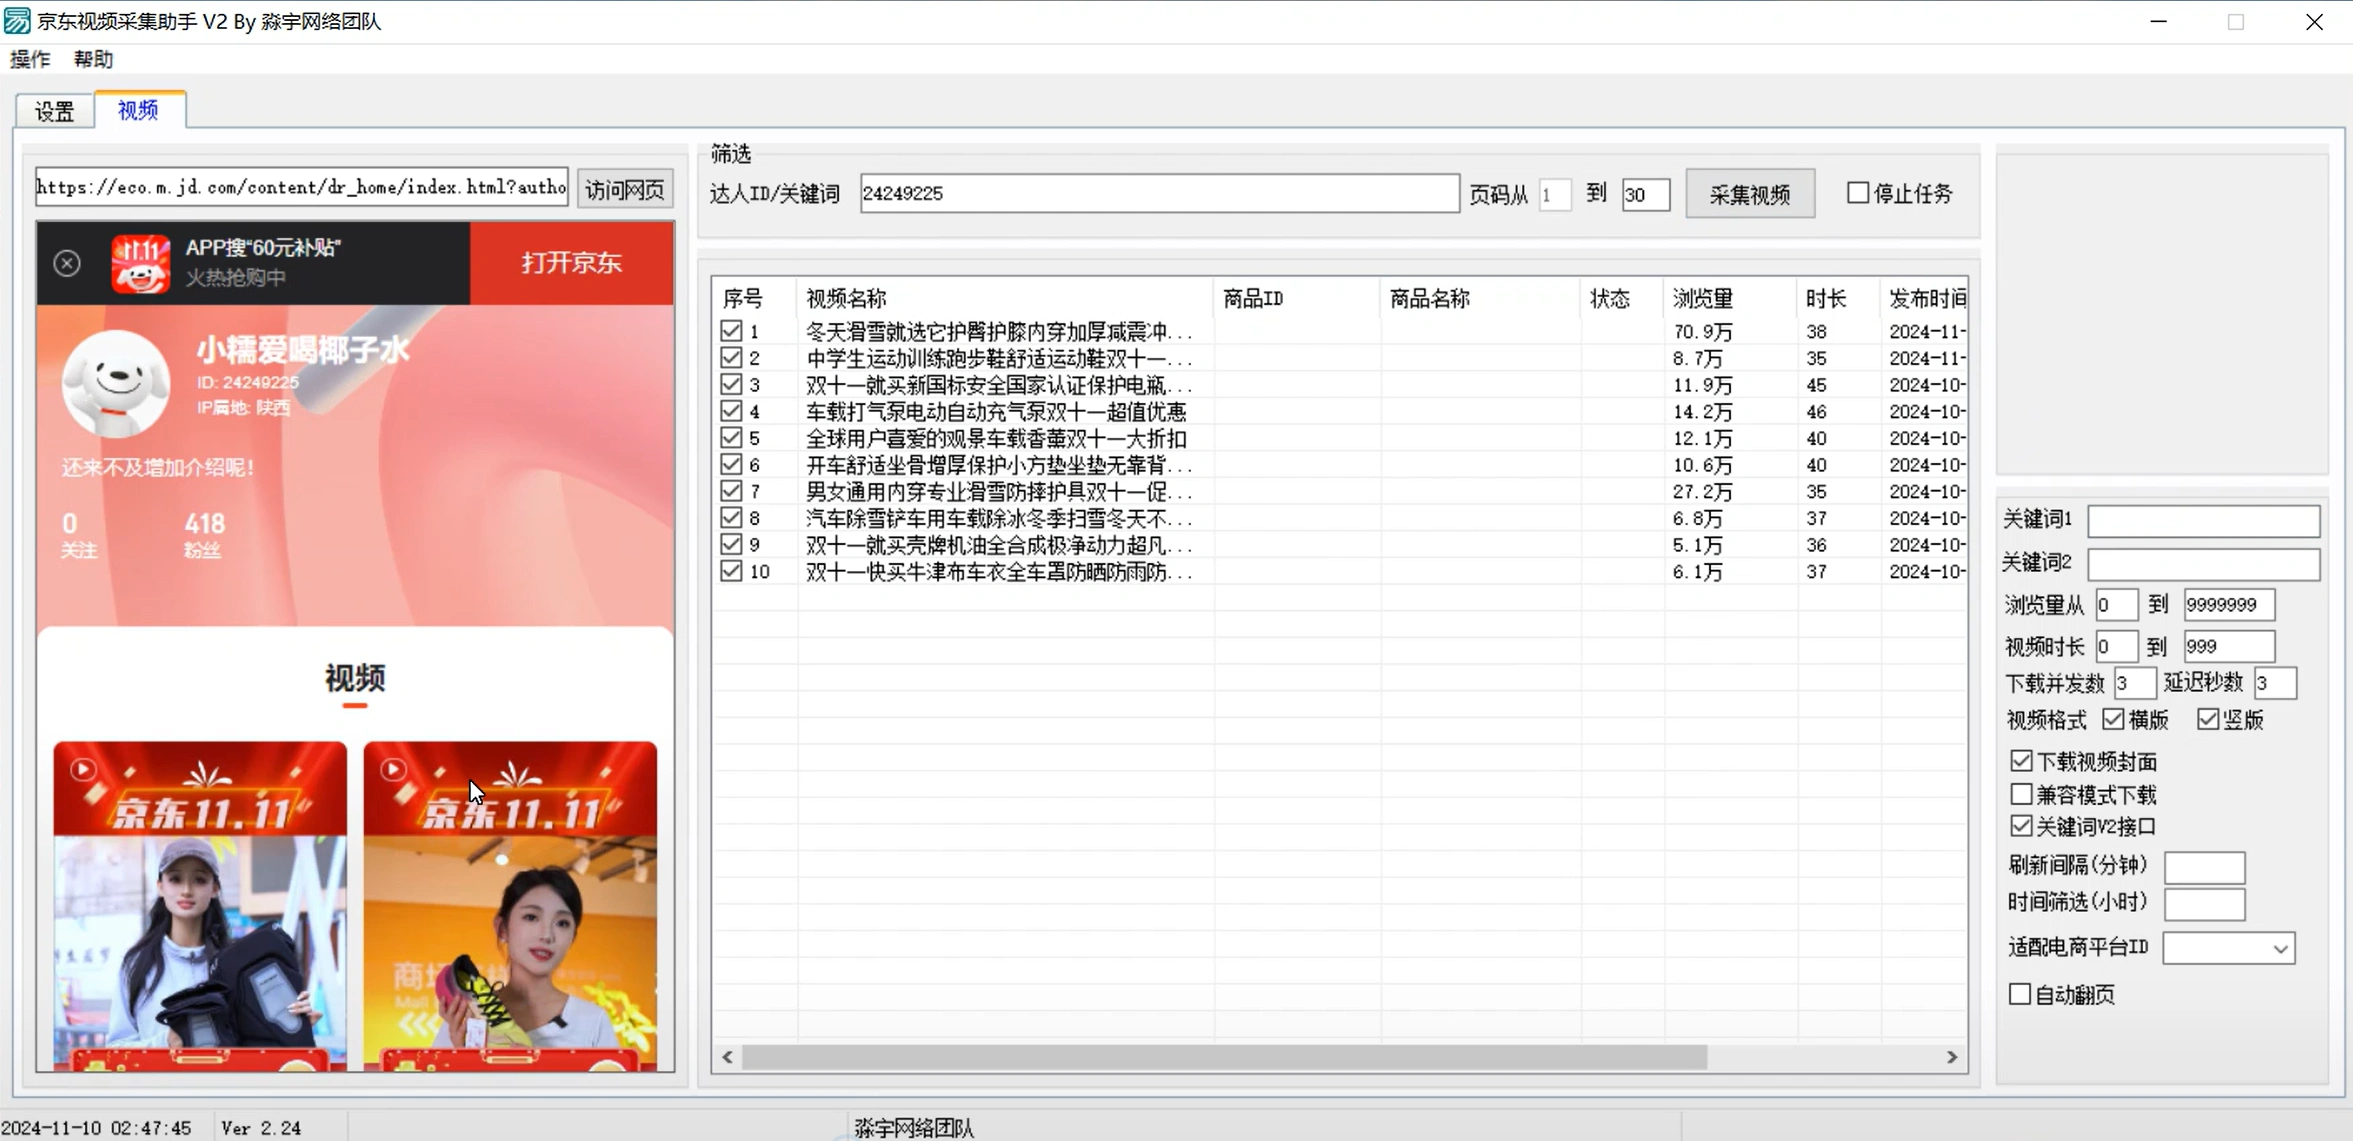Click inside the 关键词1 input field
The width and height of the screenshot is (2353, 1141).
pos(2202,521)
